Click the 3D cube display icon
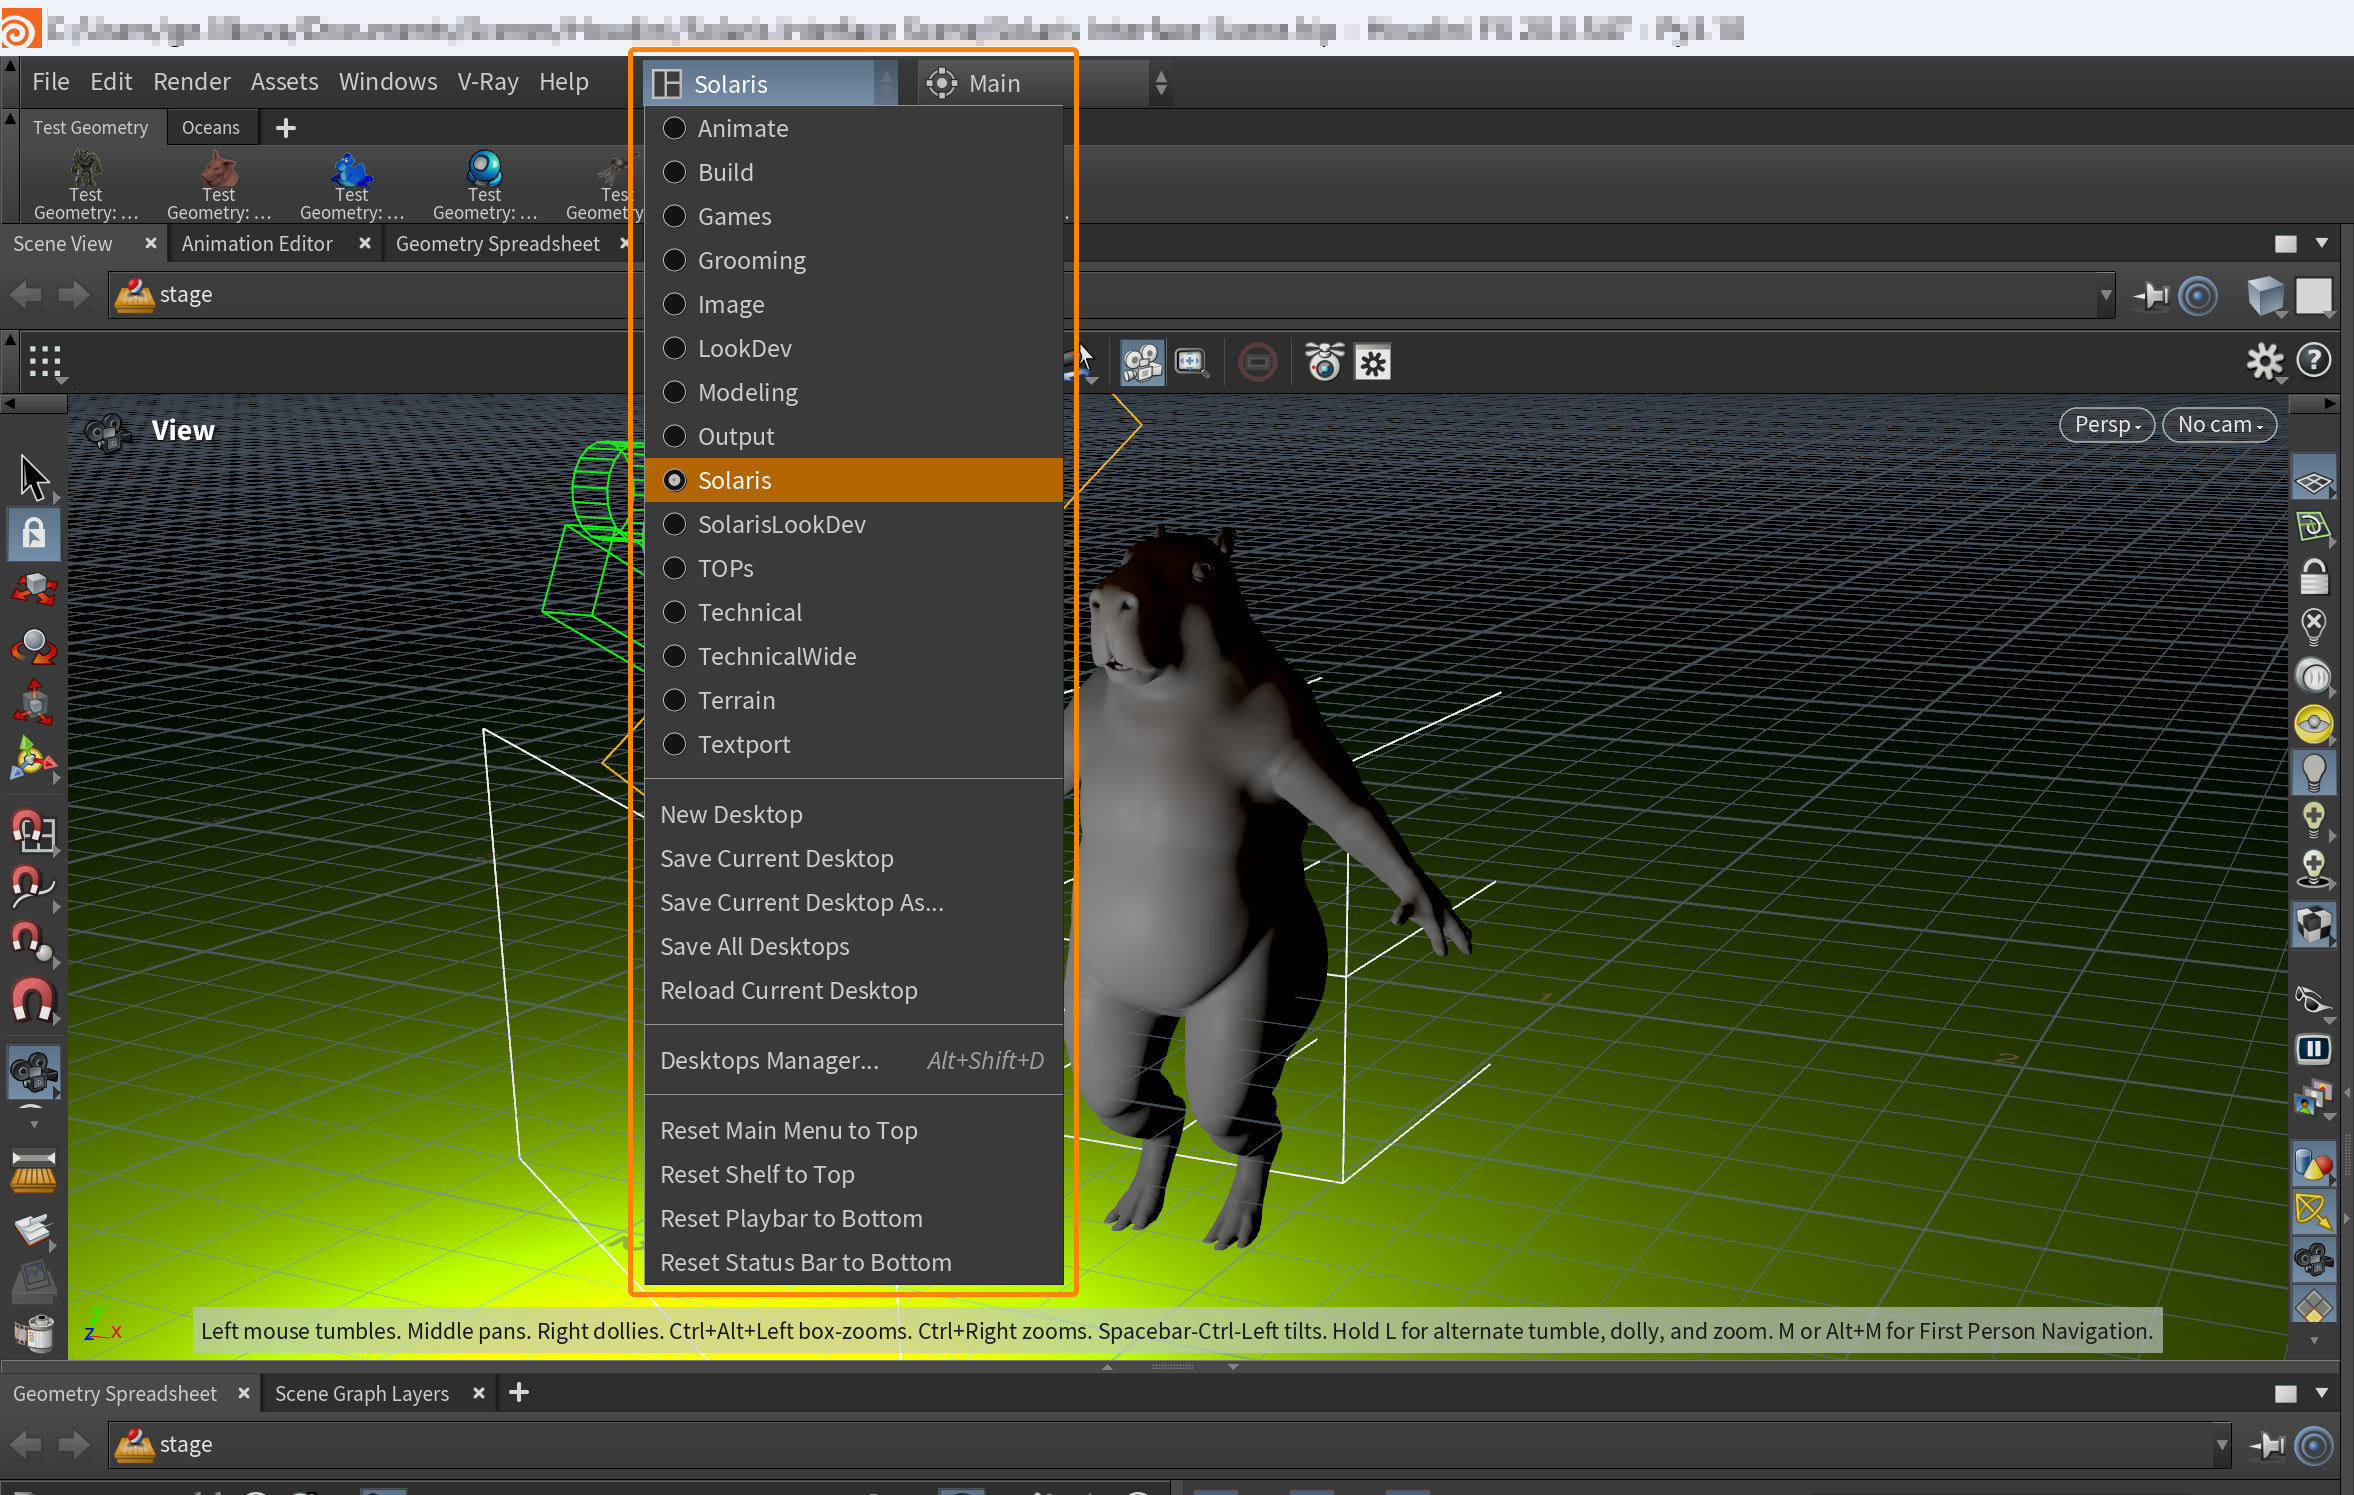The width and height of the screenshot is (2354, 1495). point(2266,296)
